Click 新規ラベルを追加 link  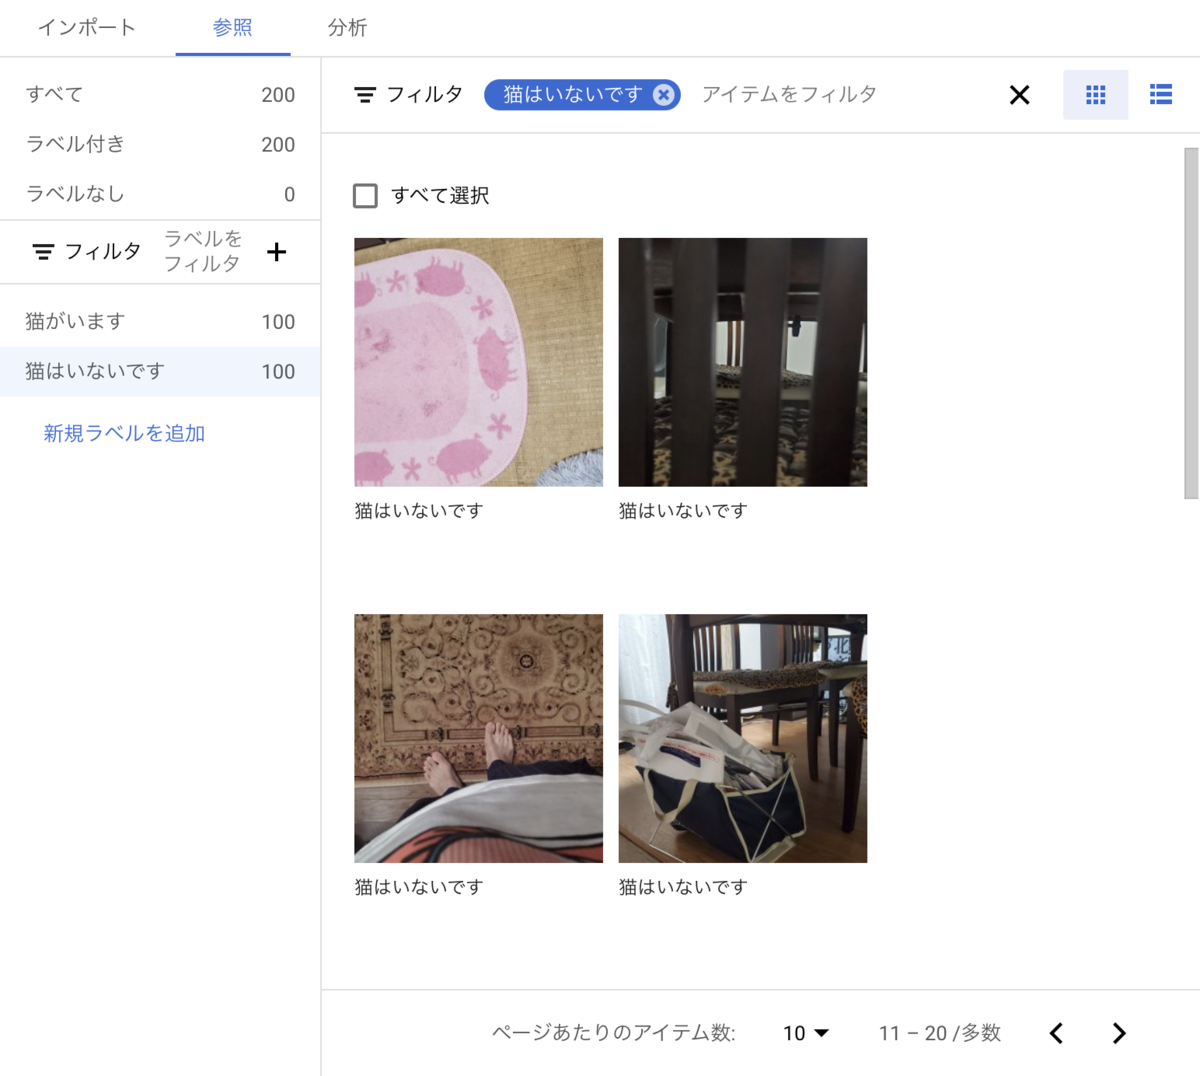point(124,433)
